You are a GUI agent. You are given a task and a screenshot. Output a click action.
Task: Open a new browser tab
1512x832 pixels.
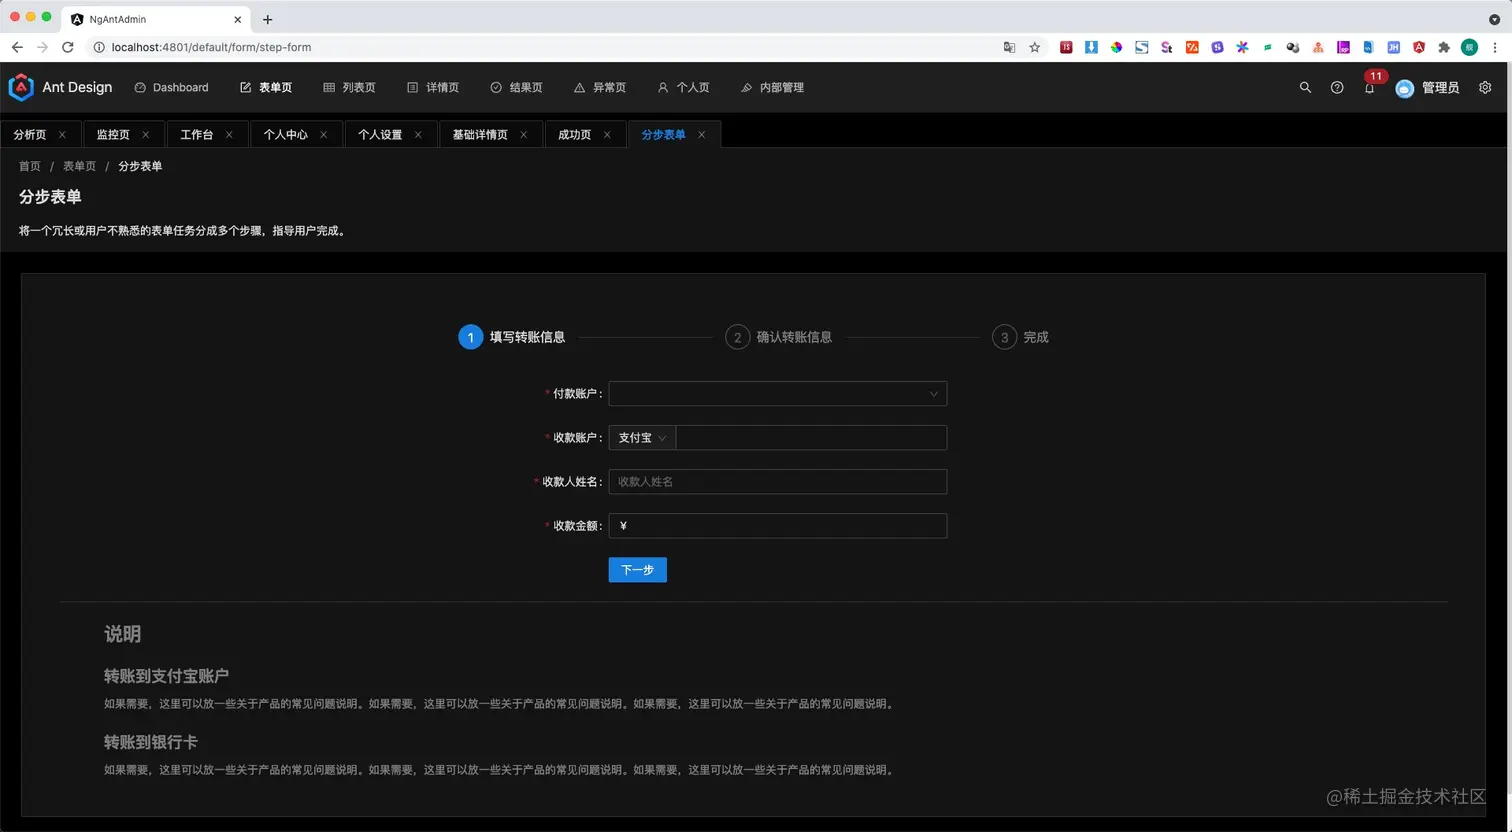tap(267, 19)
